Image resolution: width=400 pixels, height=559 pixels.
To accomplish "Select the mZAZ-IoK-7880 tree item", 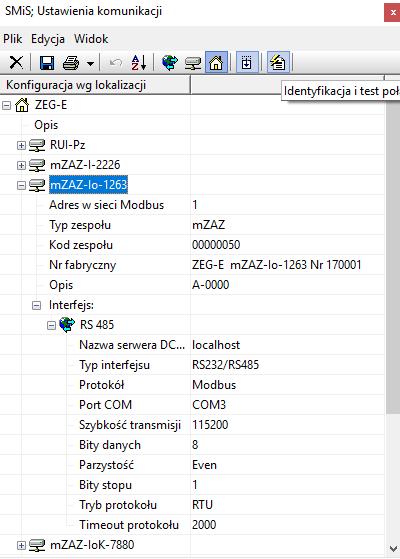I will [92, 545].
